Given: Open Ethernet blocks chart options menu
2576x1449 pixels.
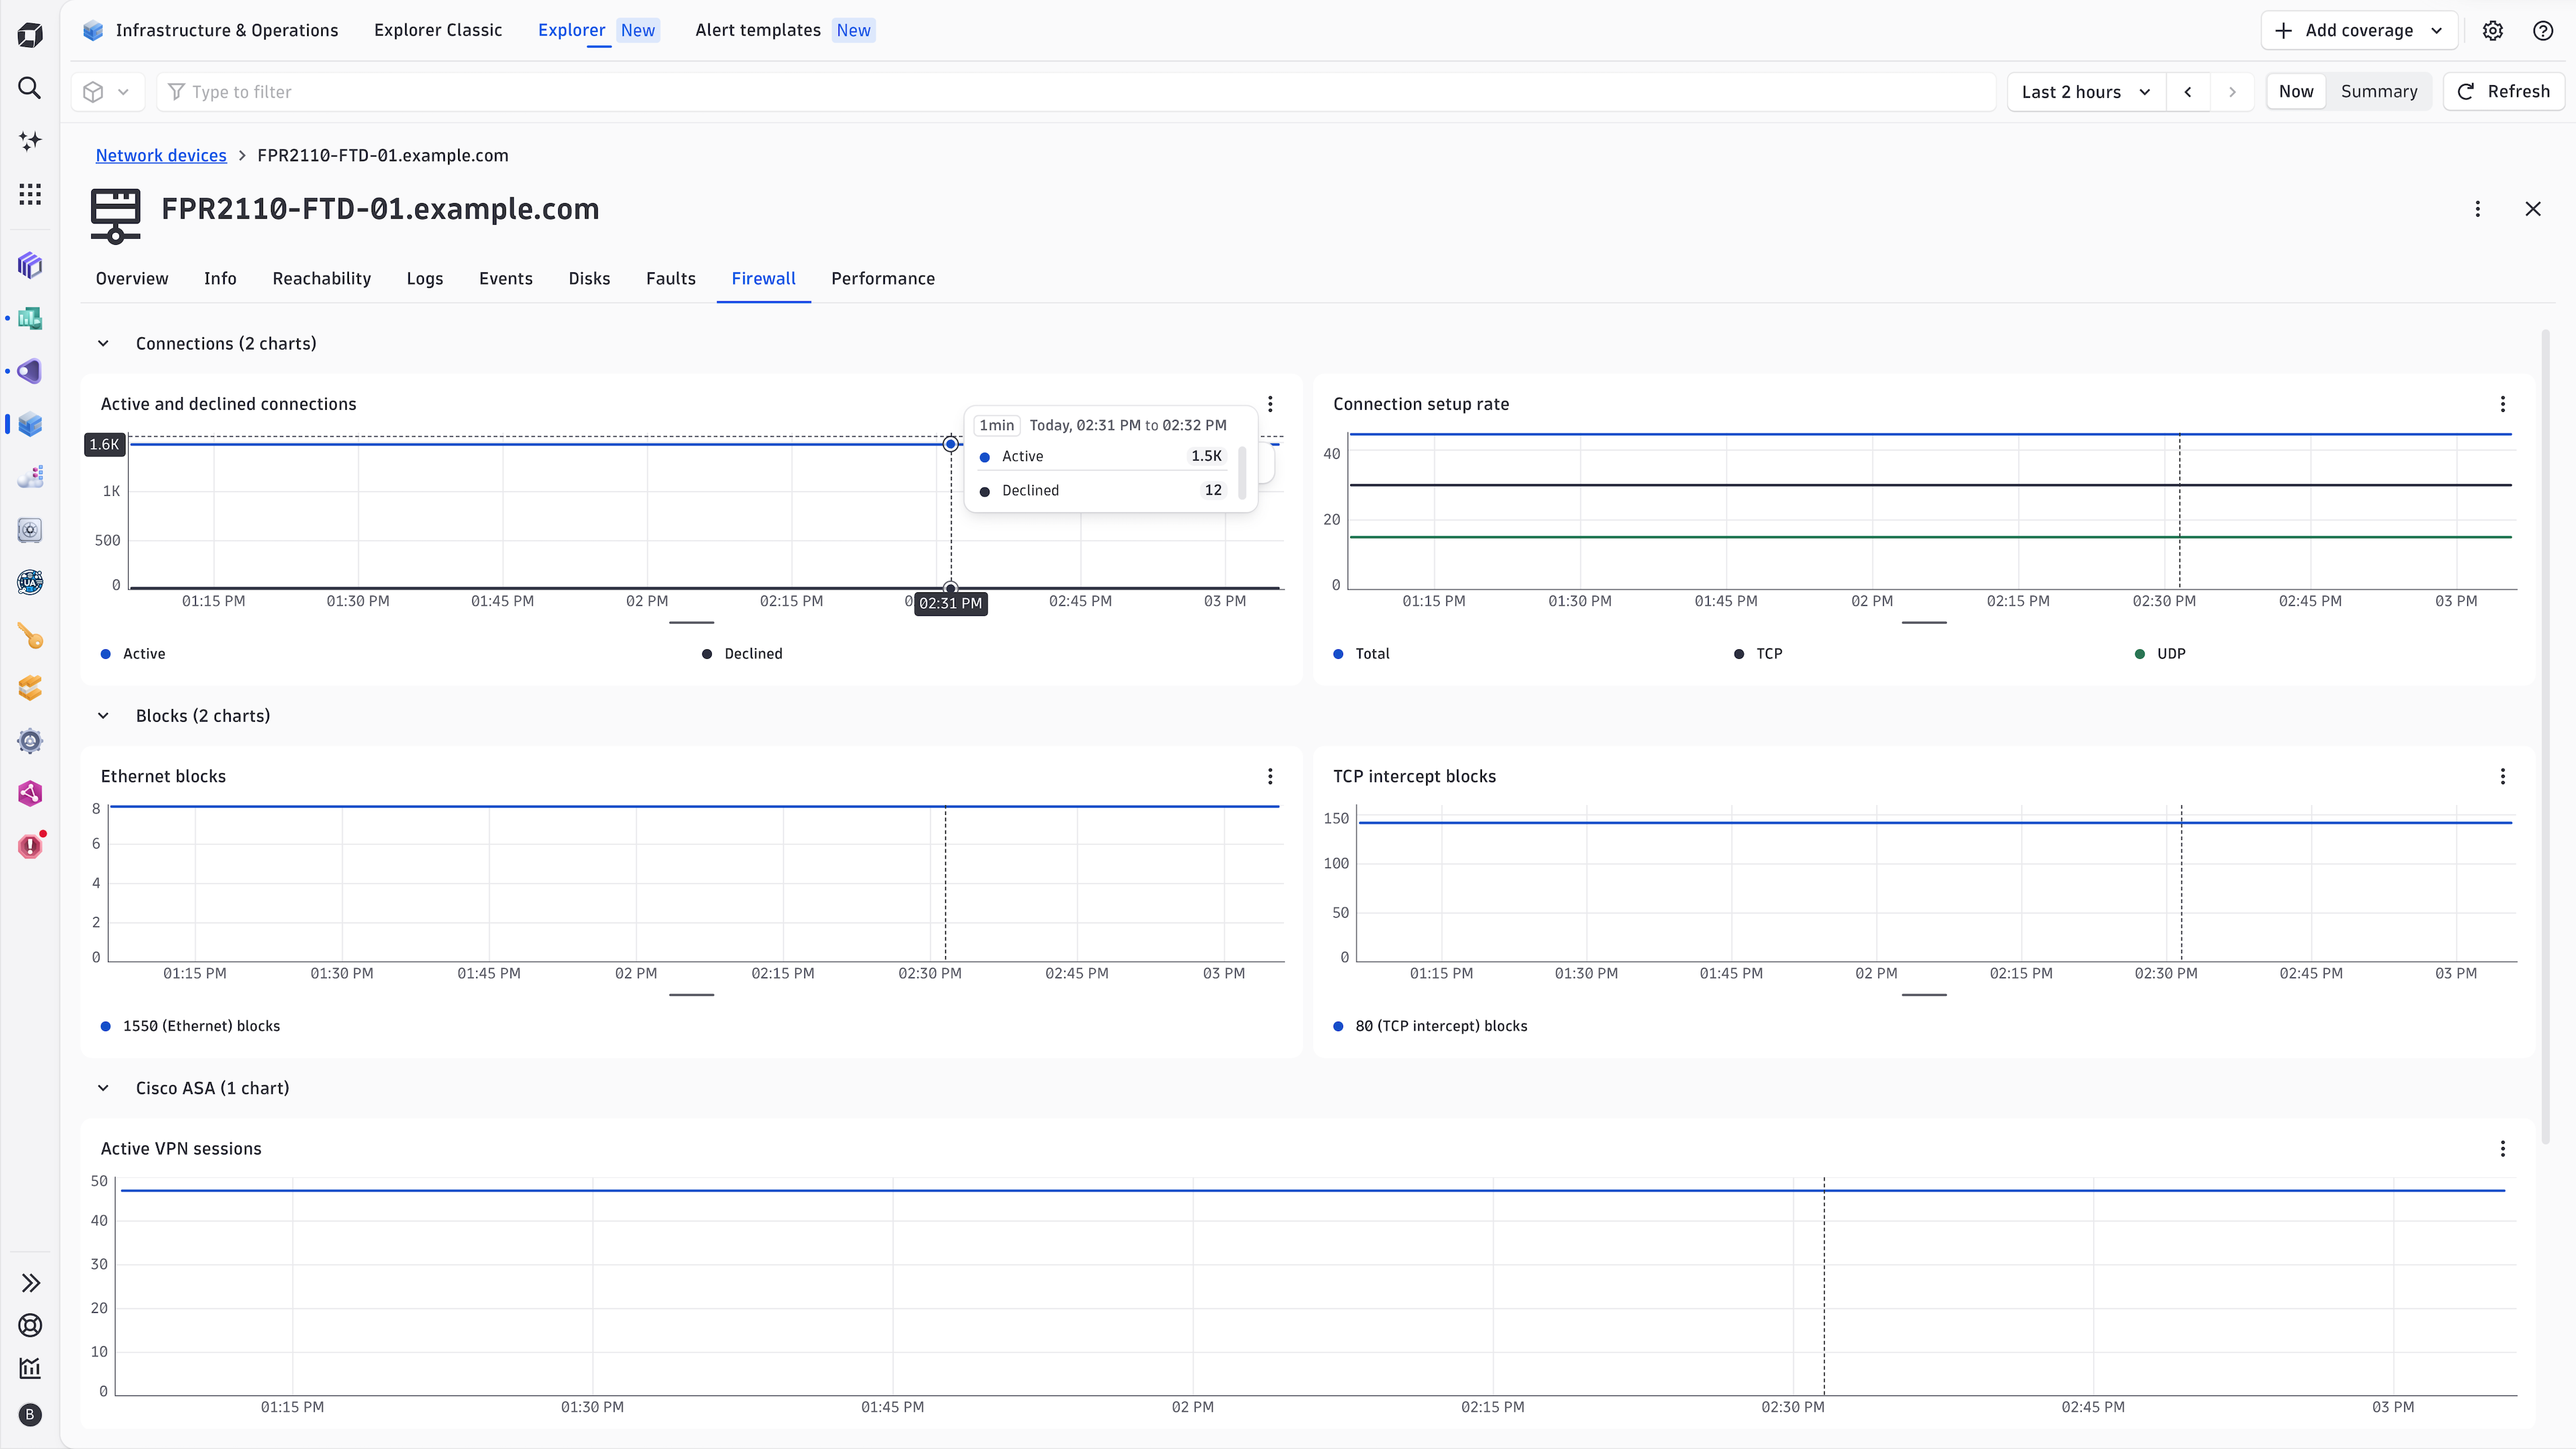Looking at the screenshot, I should pyautogui.click(x=1270, y=776).
